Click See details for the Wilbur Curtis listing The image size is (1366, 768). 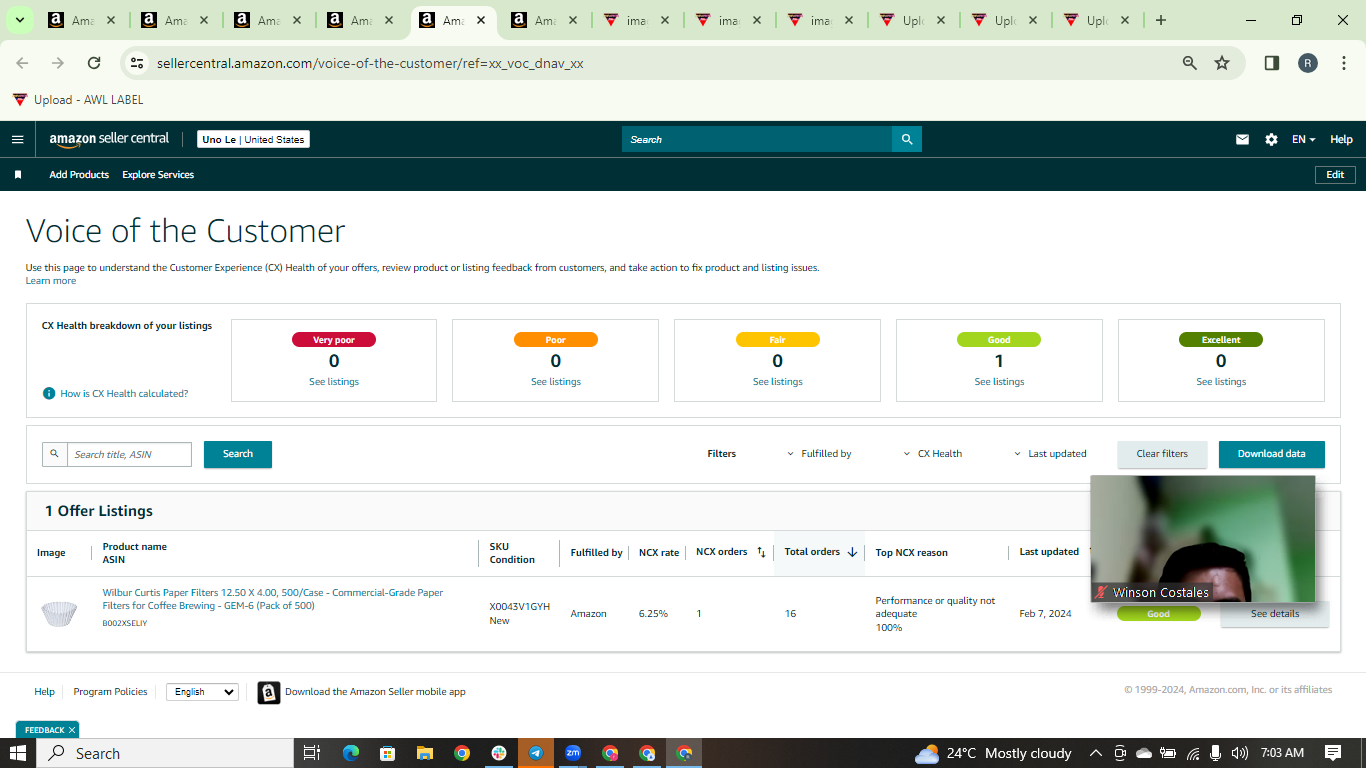point(1275,614)
